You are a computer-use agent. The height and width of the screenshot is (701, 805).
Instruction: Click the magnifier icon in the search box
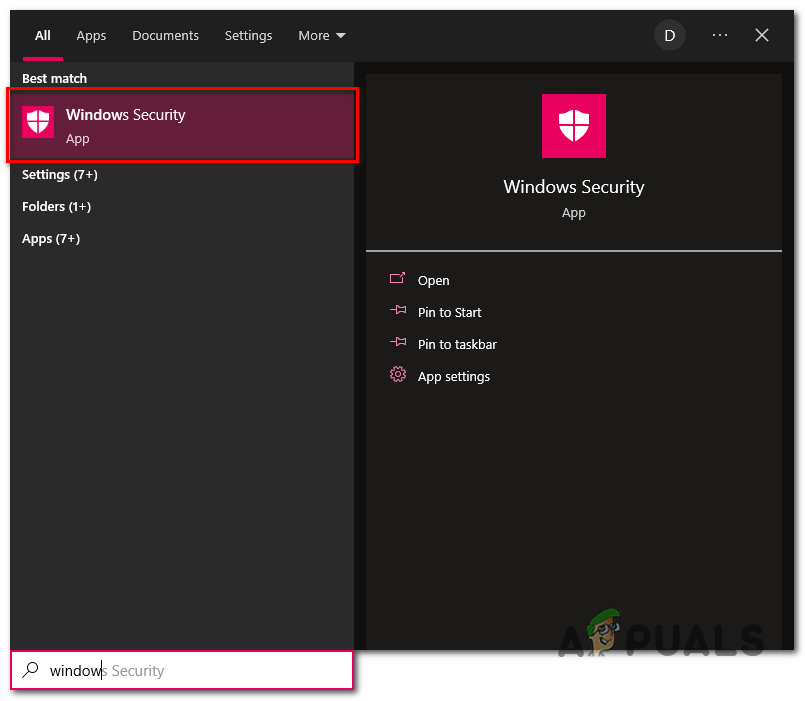coord(31,670)
